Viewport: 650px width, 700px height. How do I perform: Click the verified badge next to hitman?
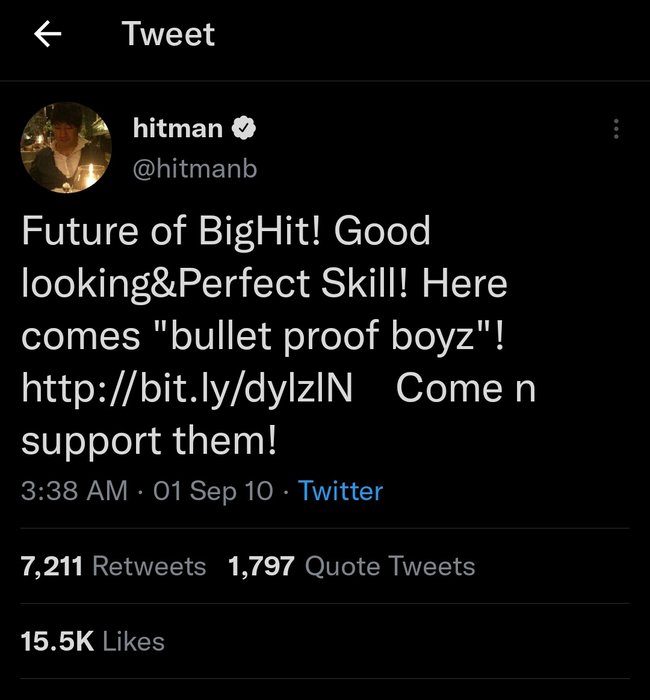pos(244,128)
